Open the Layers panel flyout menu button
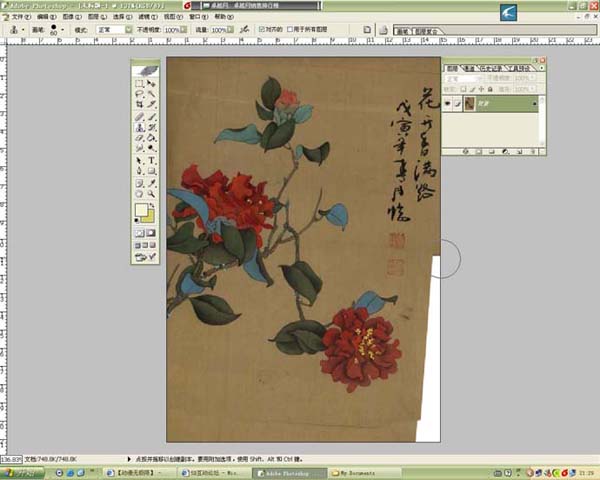Image resolution: width=600 pixels, height=480 pixels. click(x=541, y=68)
